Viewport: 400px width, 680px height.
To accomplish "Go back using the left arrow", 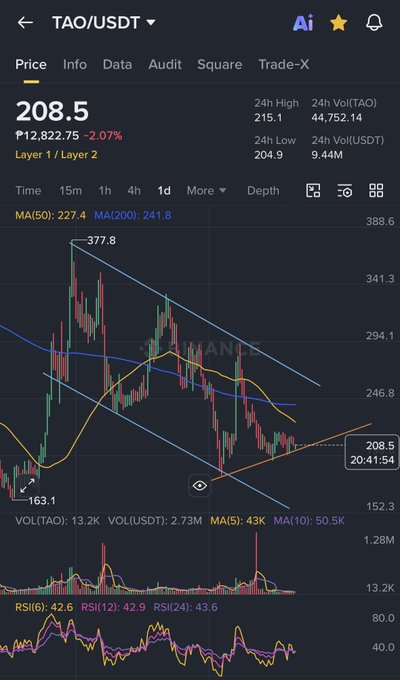I will pos(25,23).
